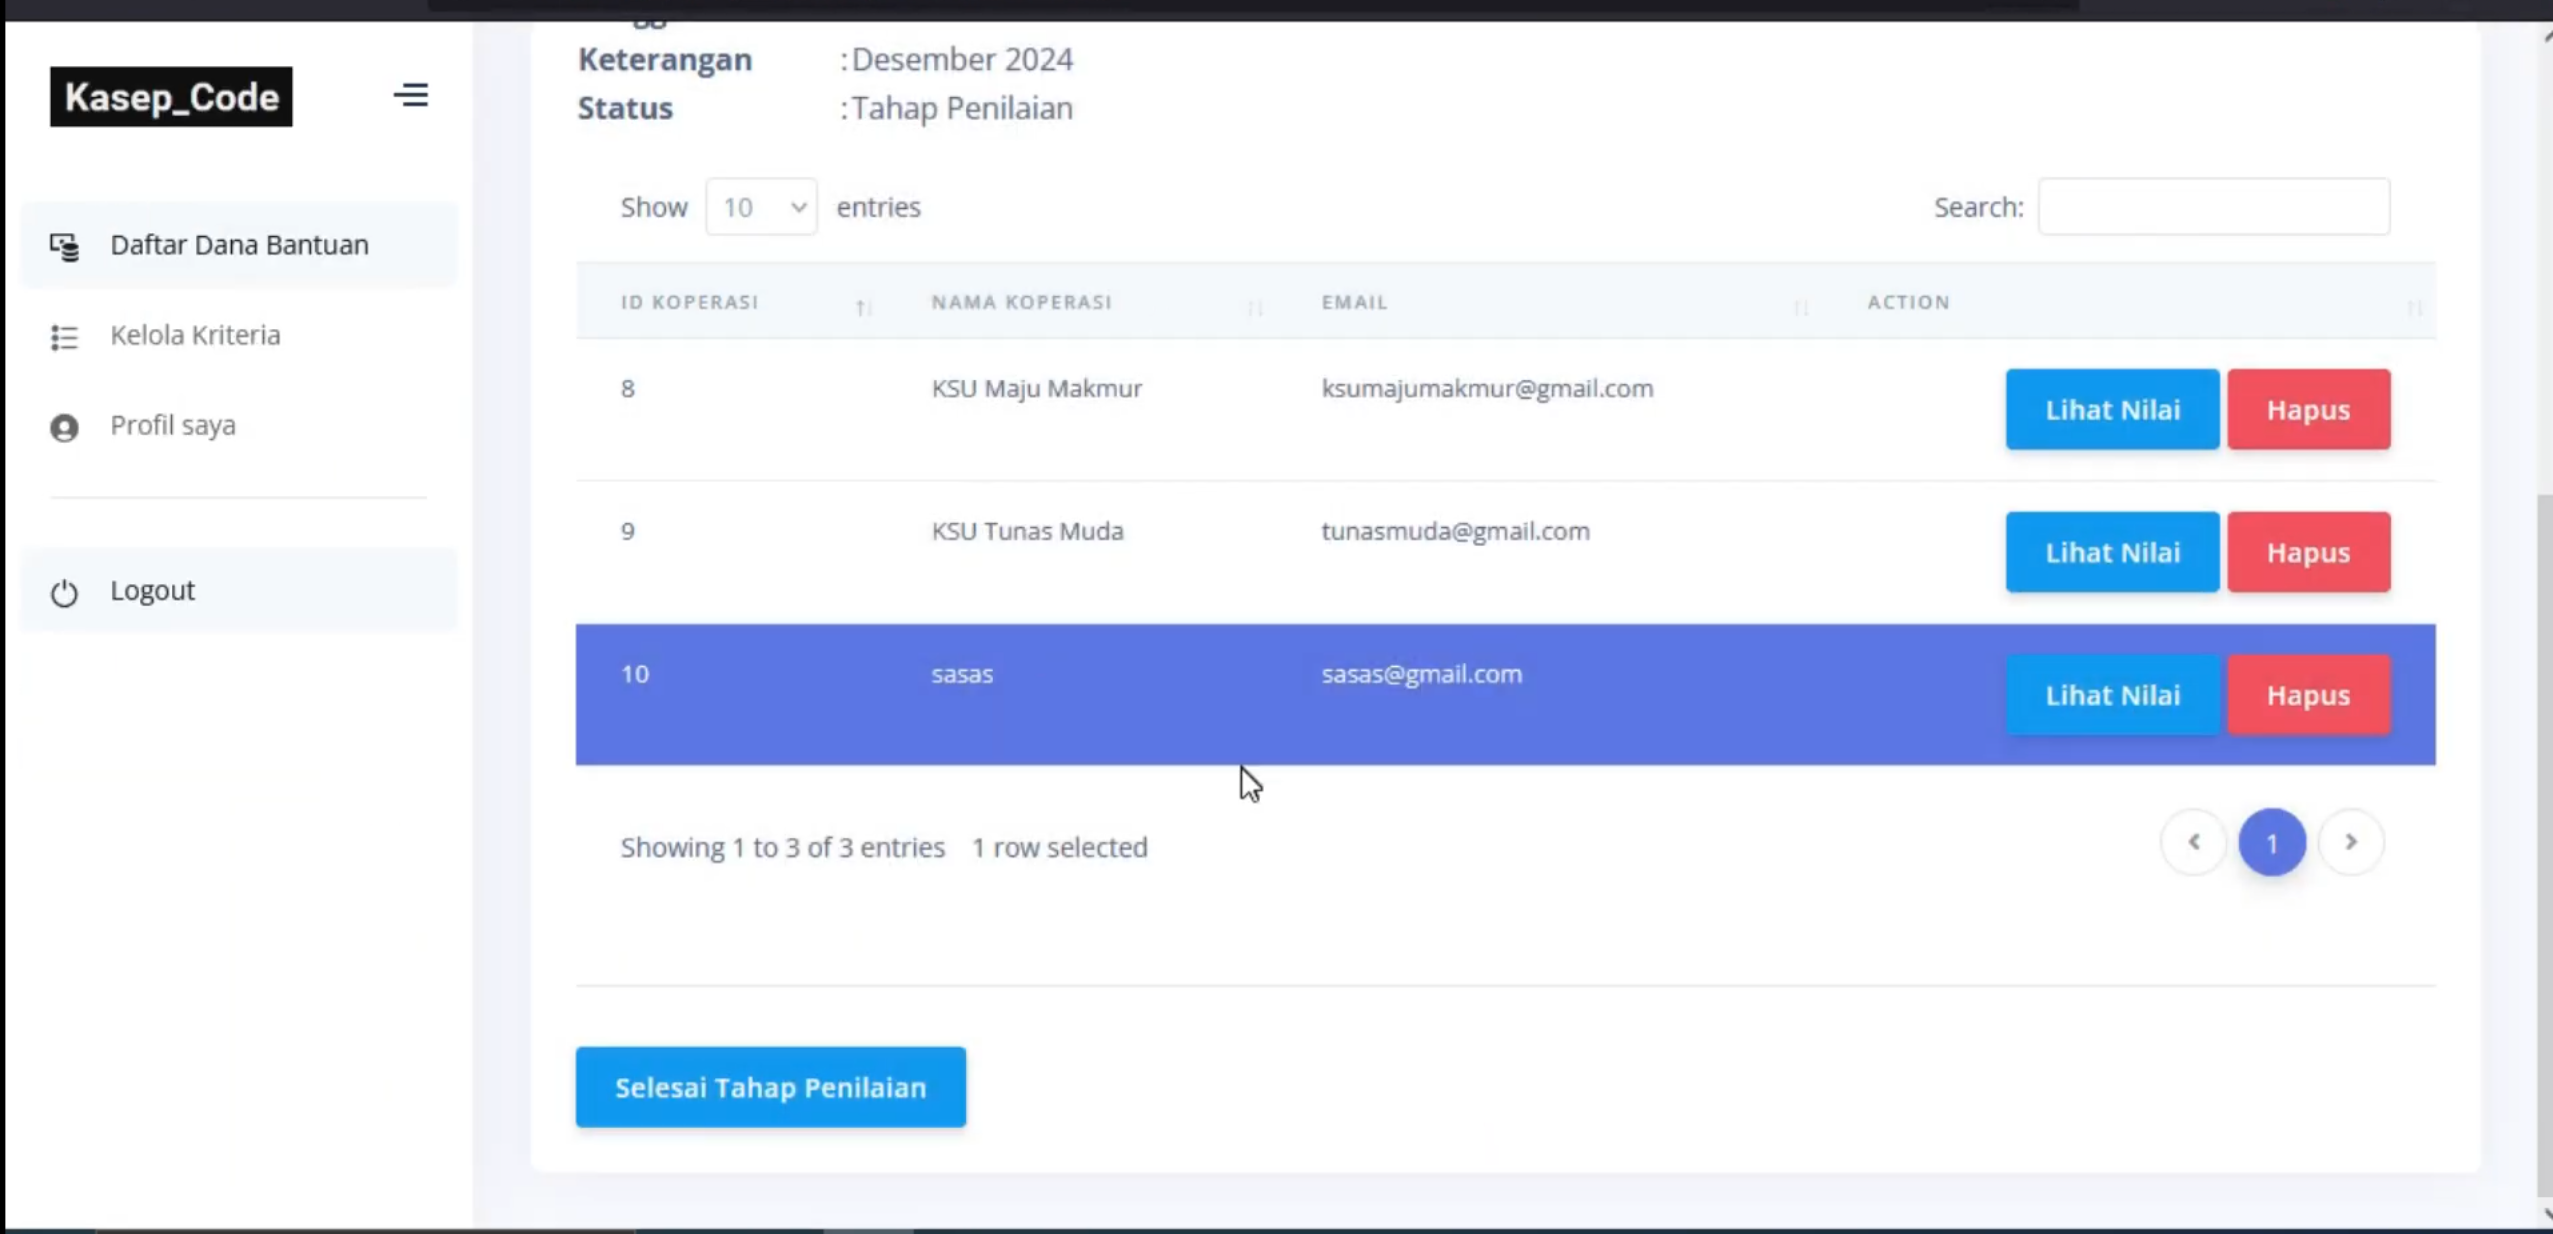Select Logout in sidebar
Viewport: 2553px width, 1234px height.
click(x=239, y=590)
